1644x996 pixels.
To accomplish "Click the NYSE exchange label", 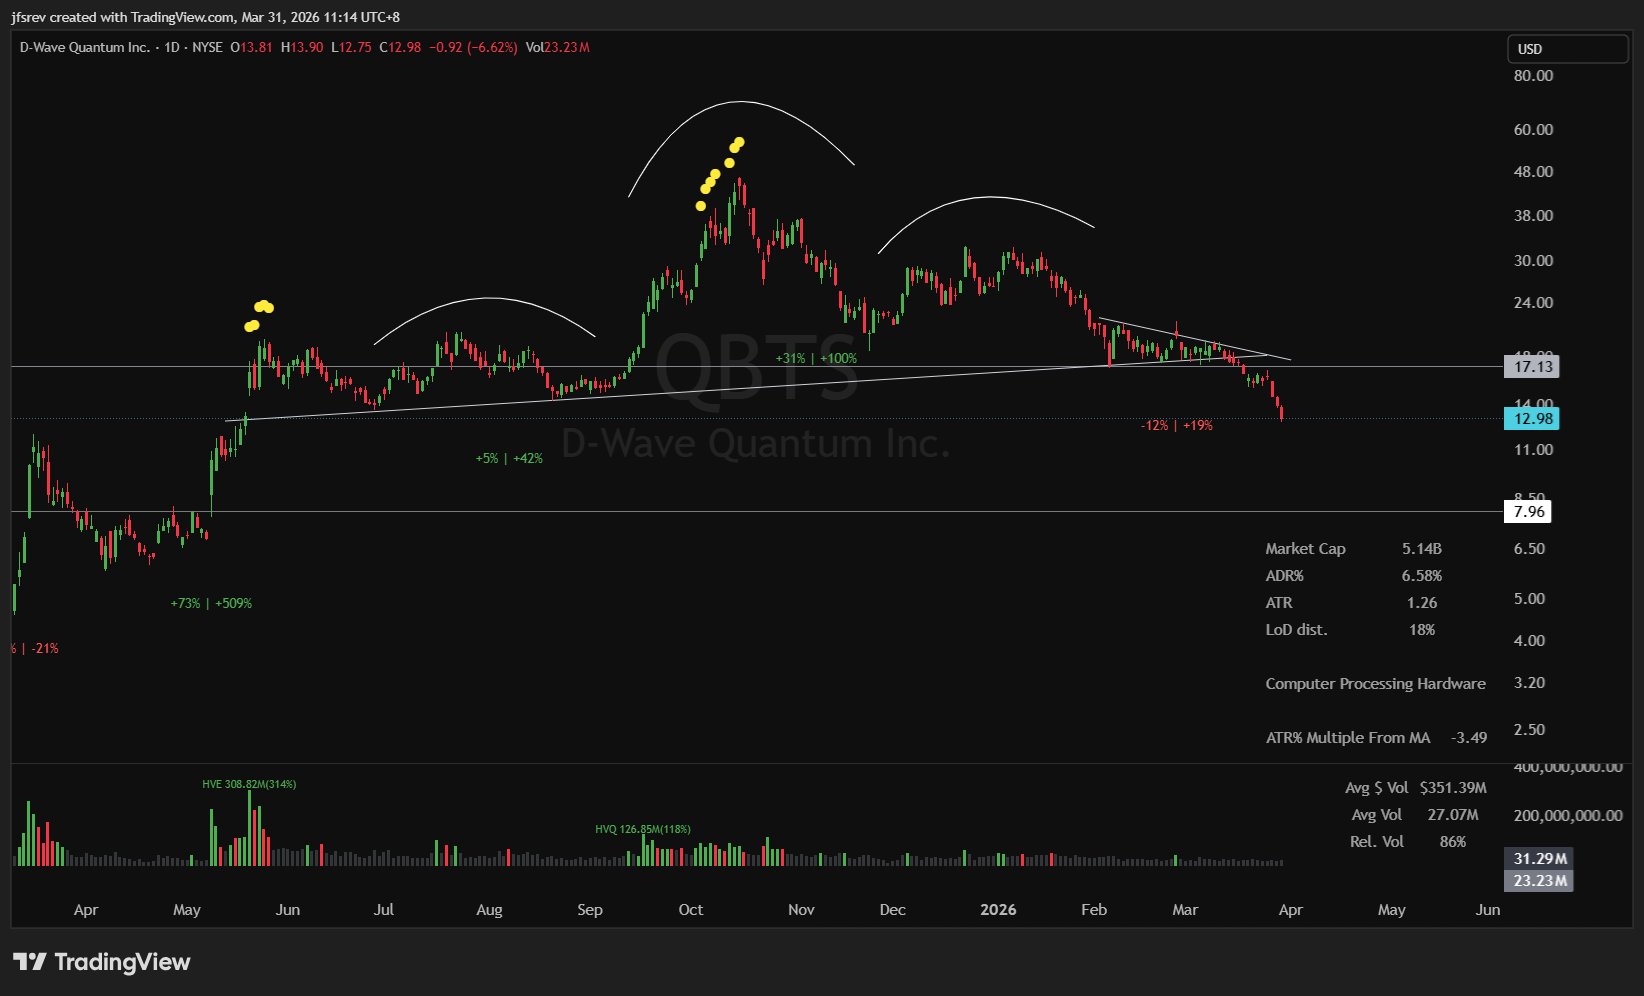I will [207, 47].
